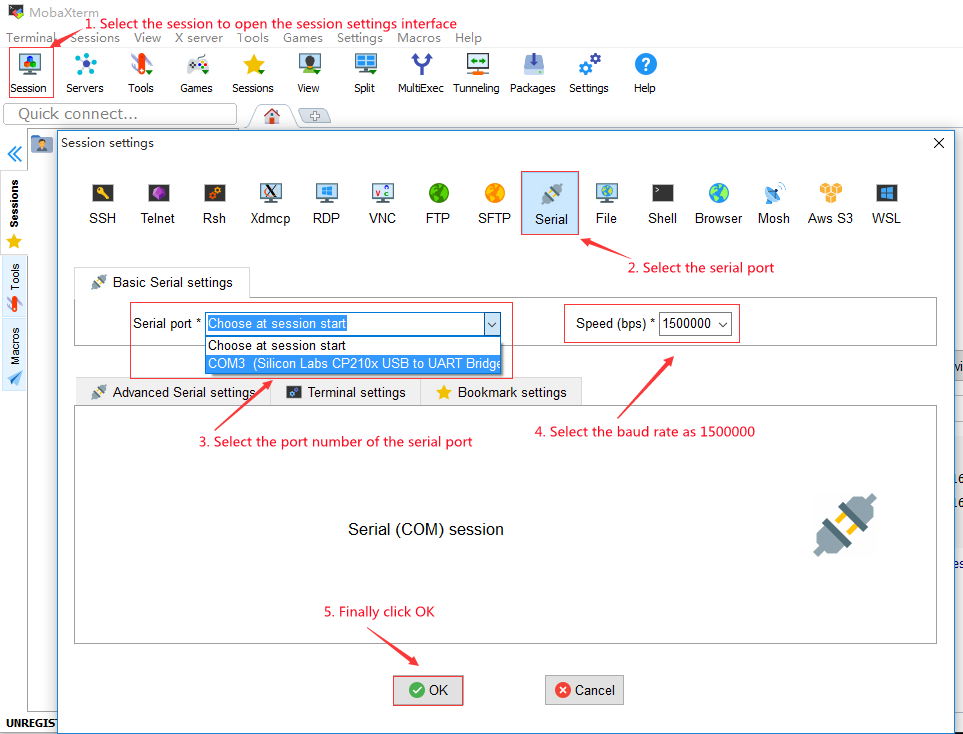Select the SSH session type icon

tap(102, 203)
